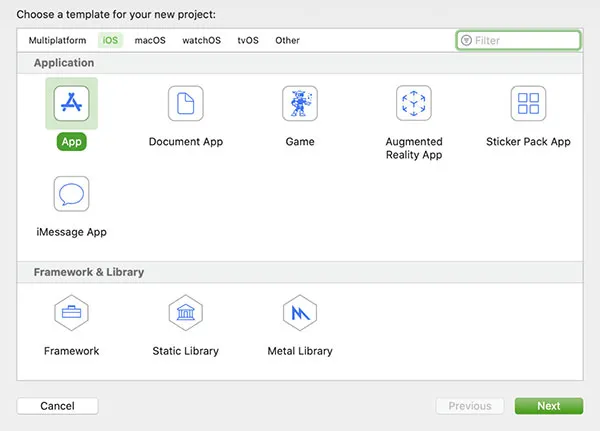Select the Framework template icon
Screen dimensions: 600x431
71,313
